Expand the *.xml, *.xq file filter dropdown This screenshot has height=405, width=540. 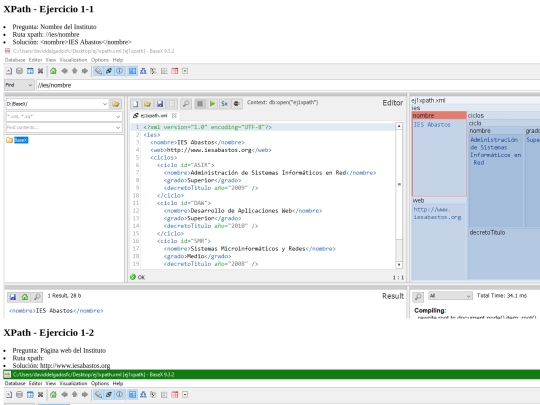(x=118, y=117)
